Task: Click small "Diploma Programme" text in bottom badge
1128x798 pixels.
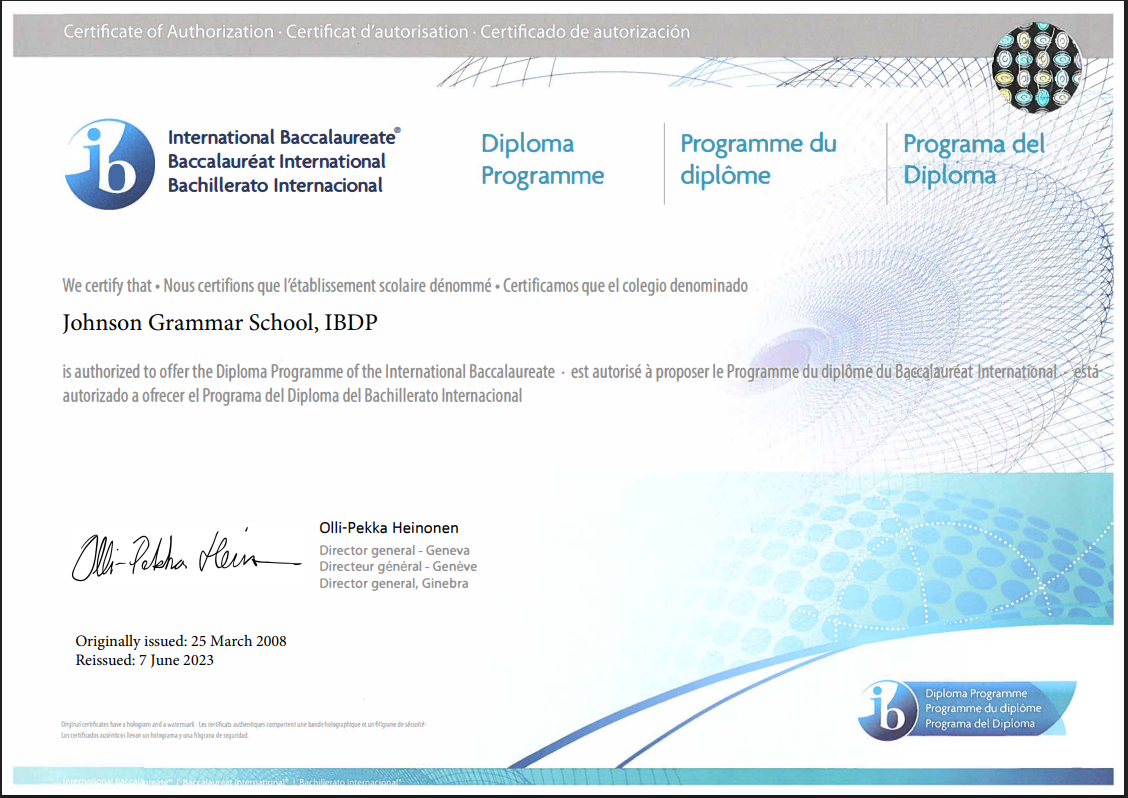Action: (975, 694)
